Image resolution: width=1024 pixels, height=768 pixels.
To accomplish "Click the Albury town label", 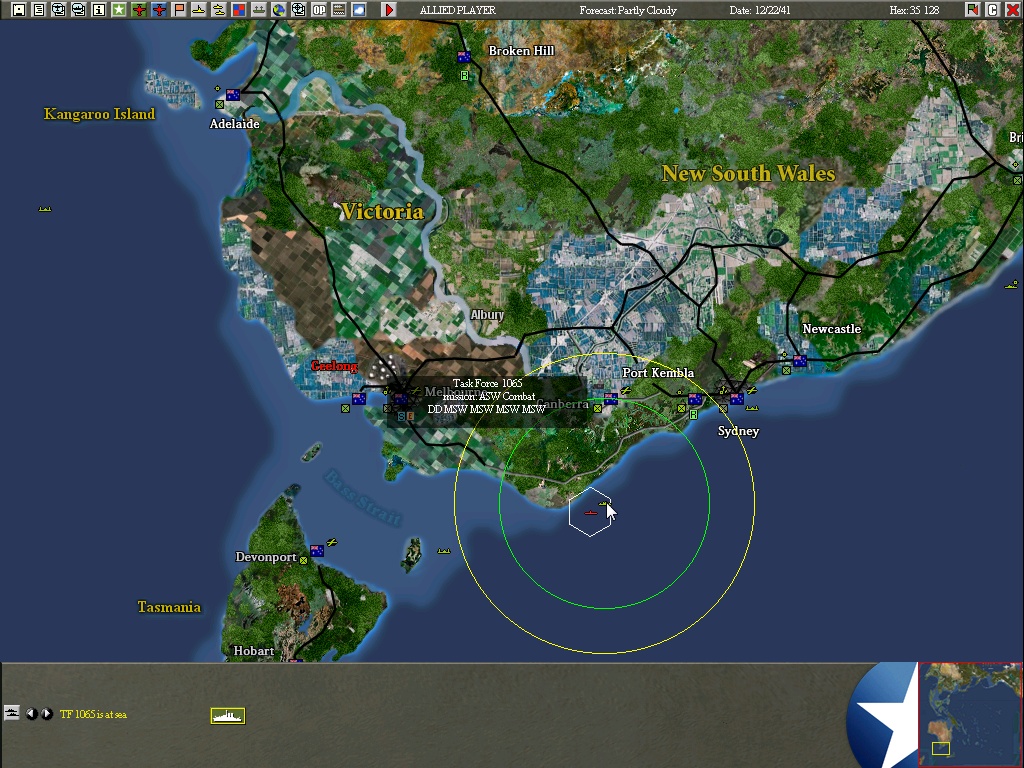I will [487, 315].
